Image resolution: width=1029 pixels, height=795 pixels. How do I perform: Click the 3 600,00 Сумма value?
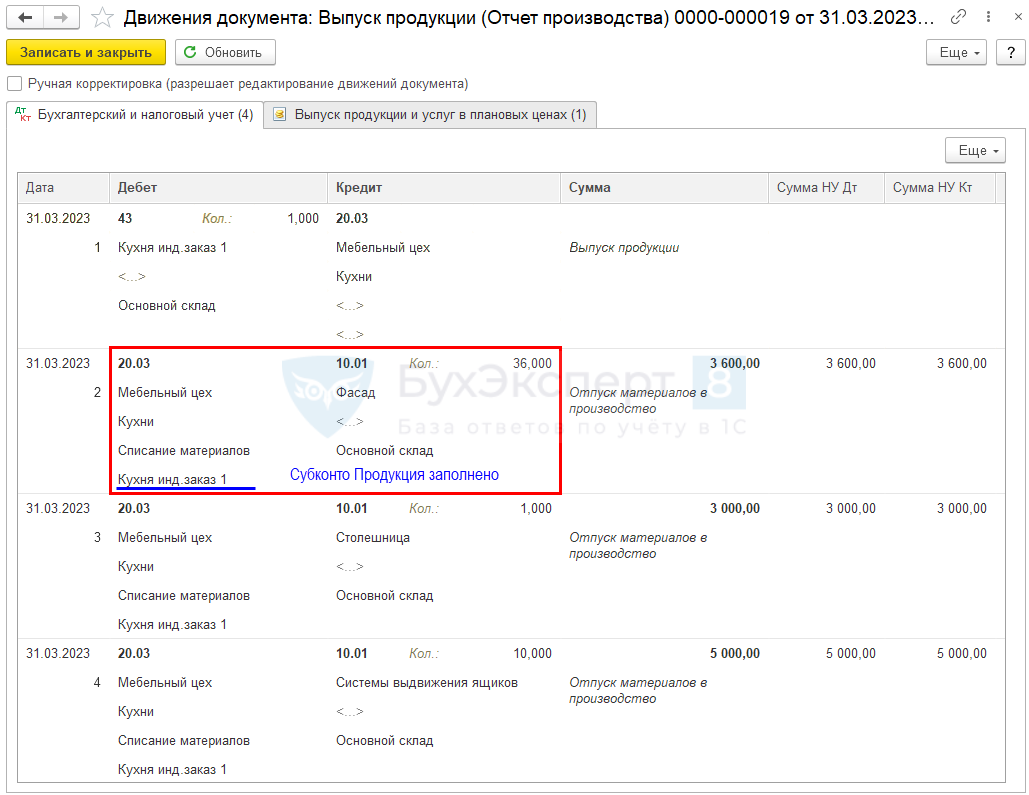point(734,364)
